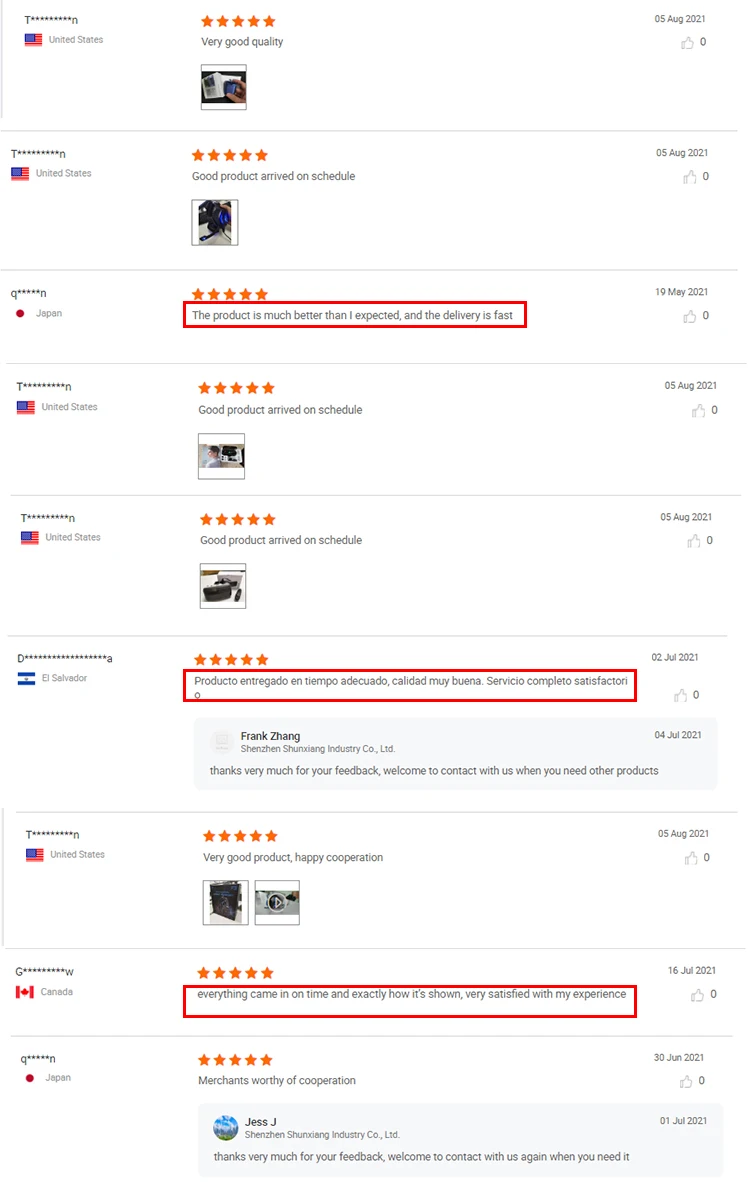The width and height of the screenshot is (750, 1182).
Task: Click the El Salvador flag icon
Action: point(26,678)
